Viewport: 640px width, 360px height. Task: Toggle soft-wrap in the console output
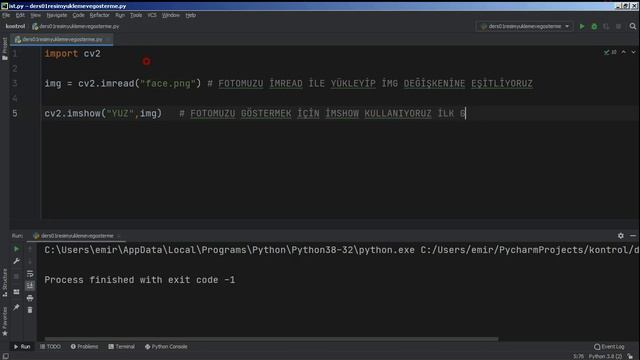point(30,273)
